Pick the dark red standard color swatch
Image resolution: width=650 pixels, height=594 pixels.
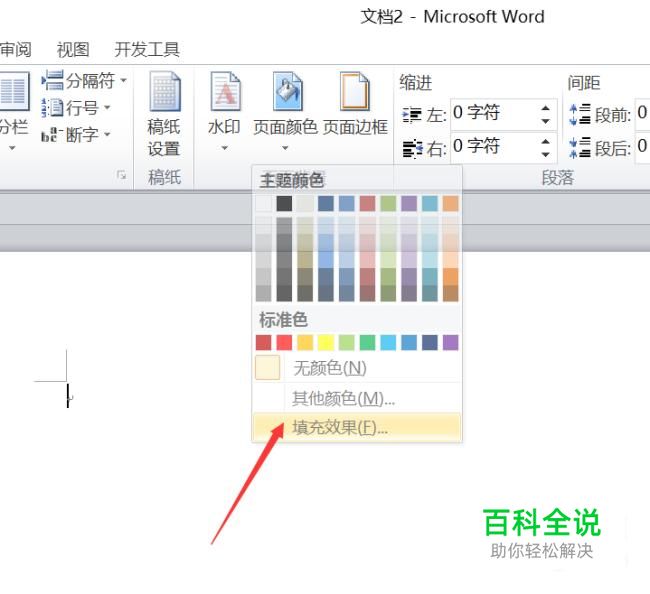263,343
